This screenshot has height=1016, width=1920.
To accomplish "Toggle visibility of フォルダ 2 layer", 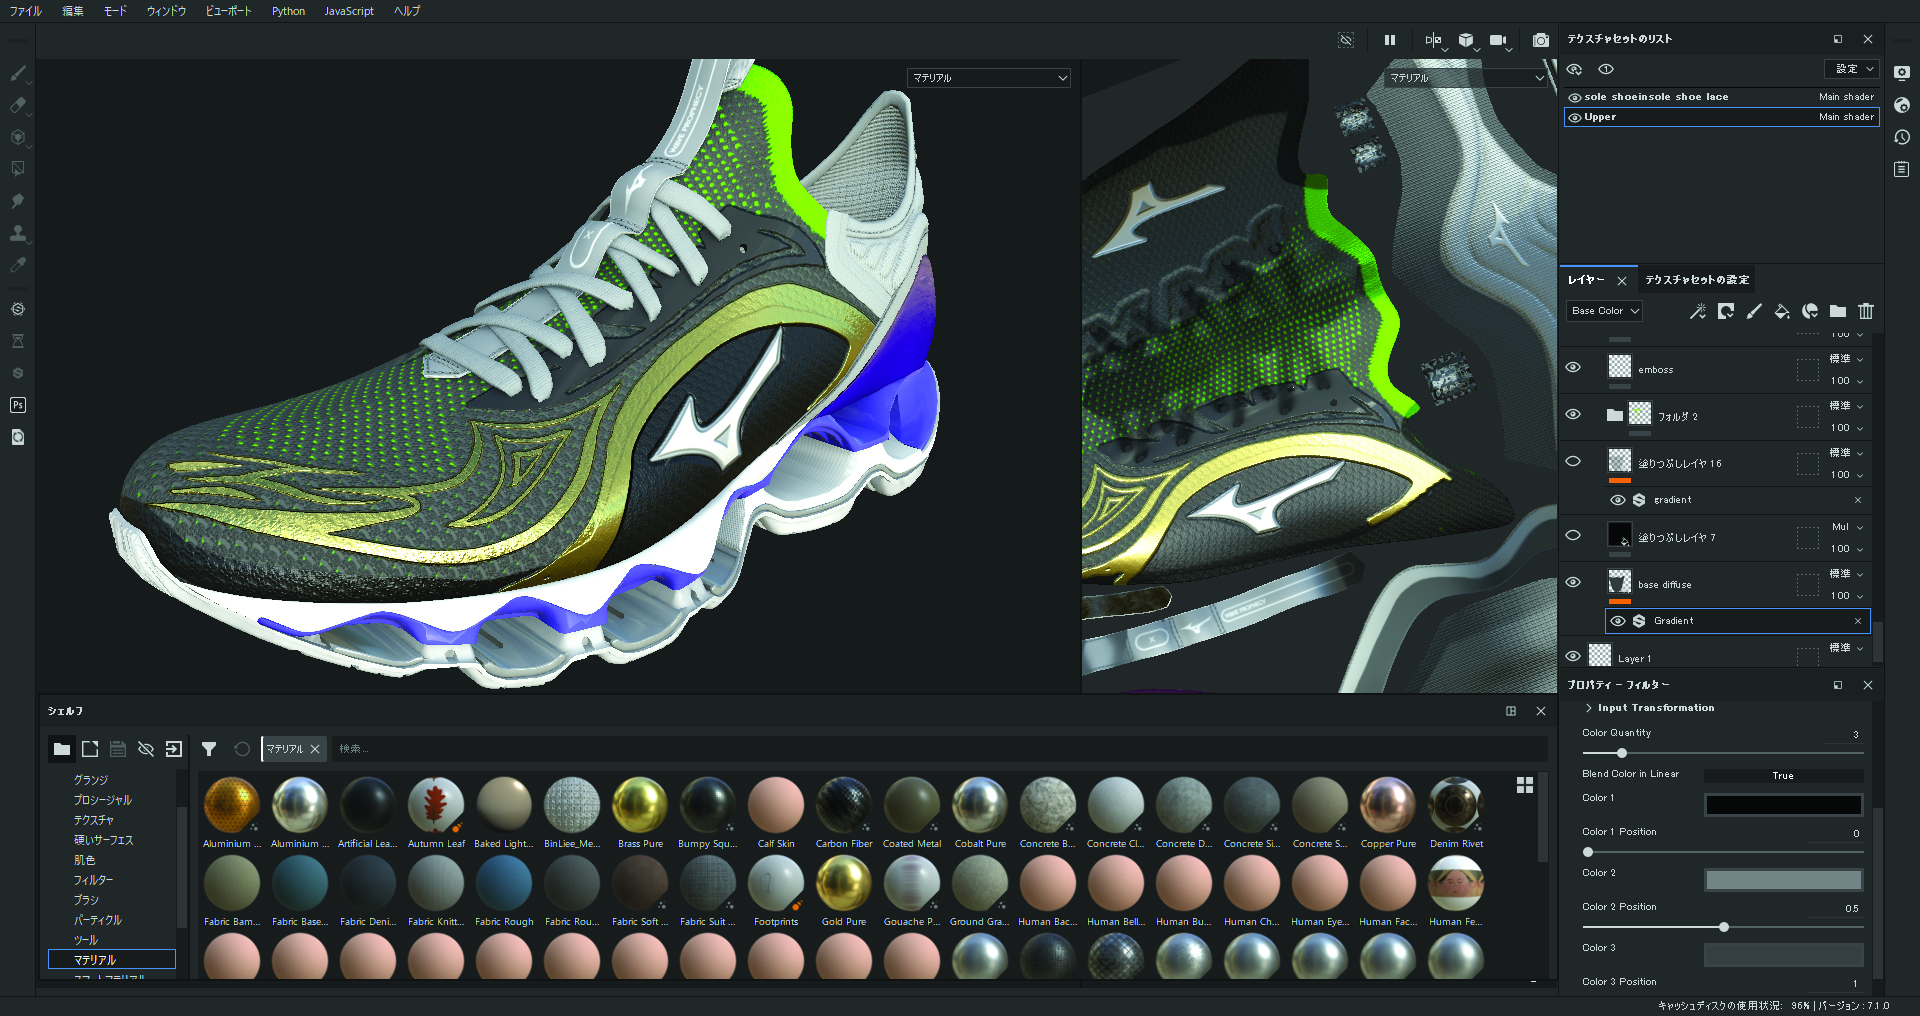I will [x=1573, y=414].
